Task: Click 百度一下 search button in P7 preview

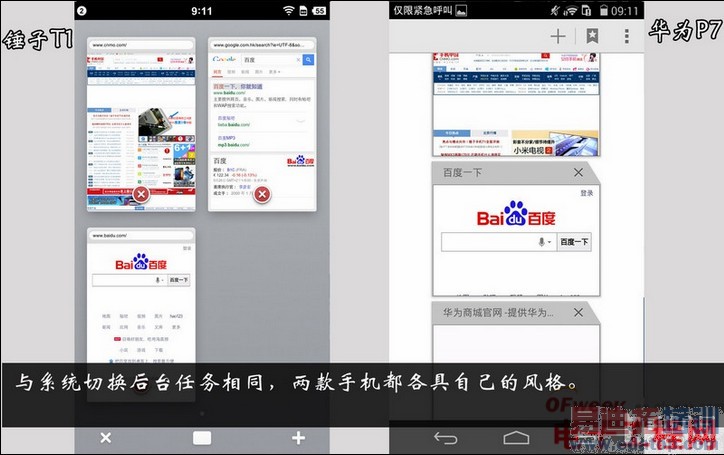Action: [574, 242]
